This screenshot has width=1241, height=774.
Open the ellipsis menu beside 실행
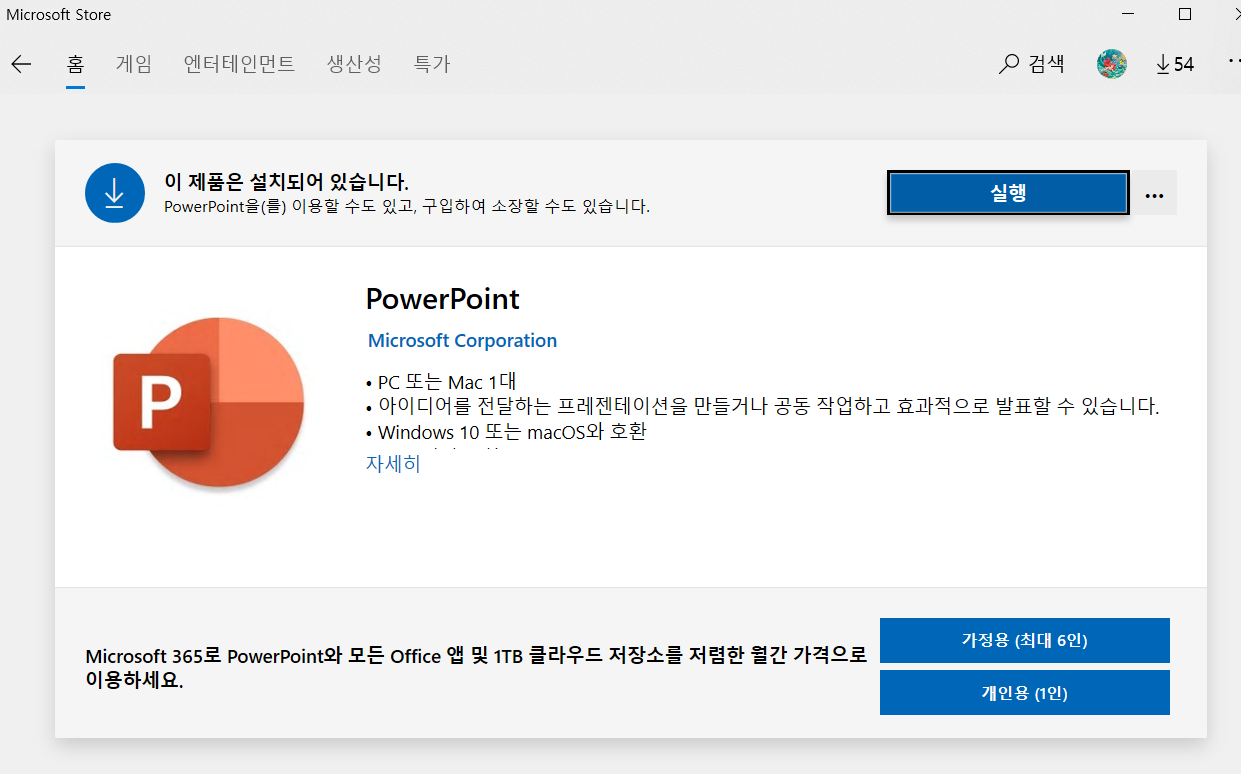[1154, 194]
